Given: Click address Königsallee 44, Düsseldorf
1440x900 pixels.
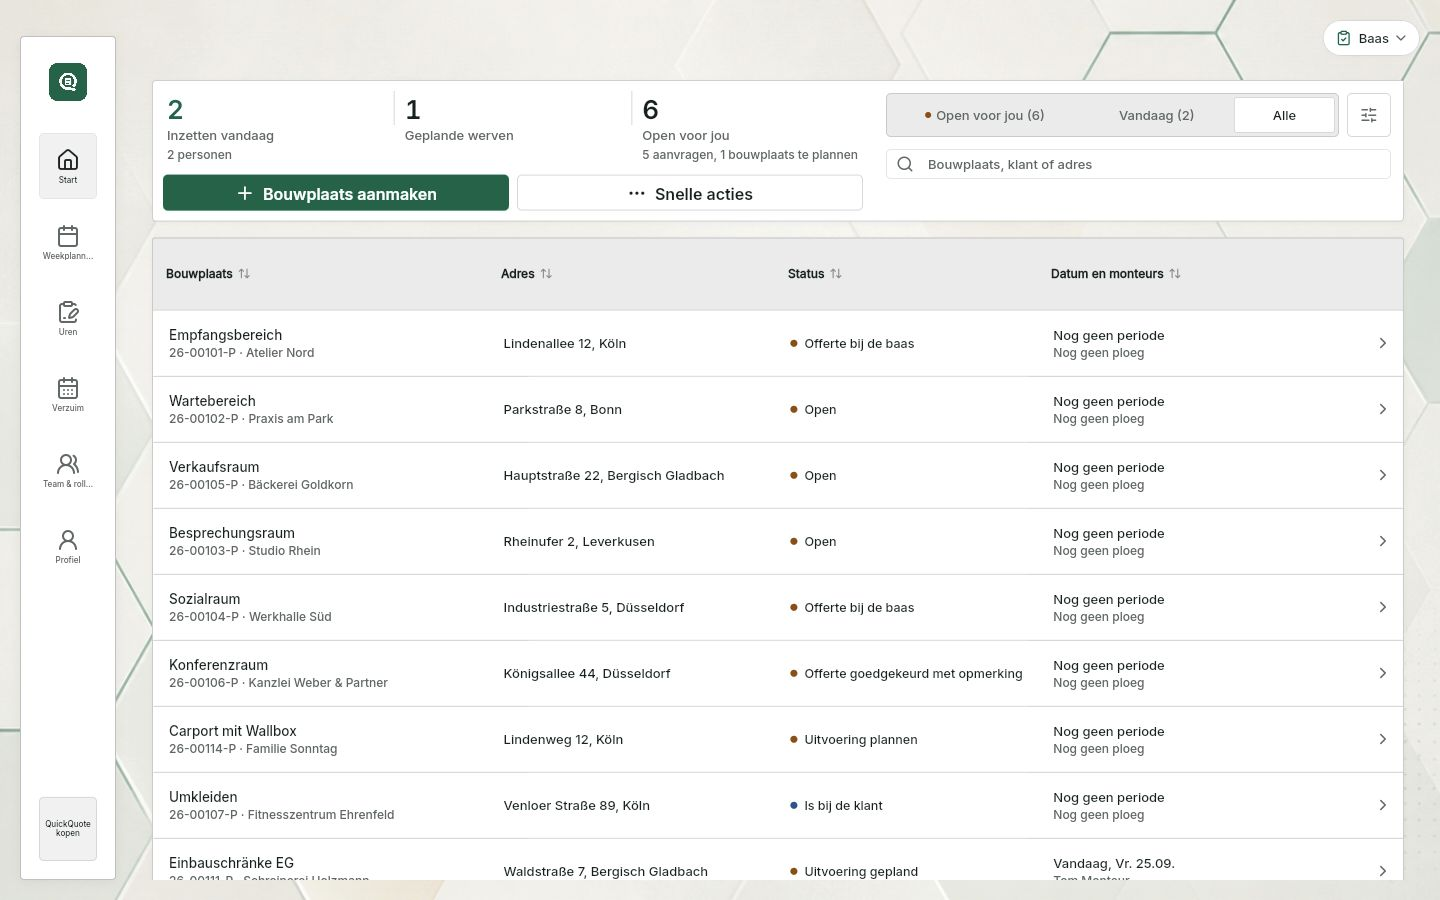Looking at the screenshot, I should pos(587,673).
